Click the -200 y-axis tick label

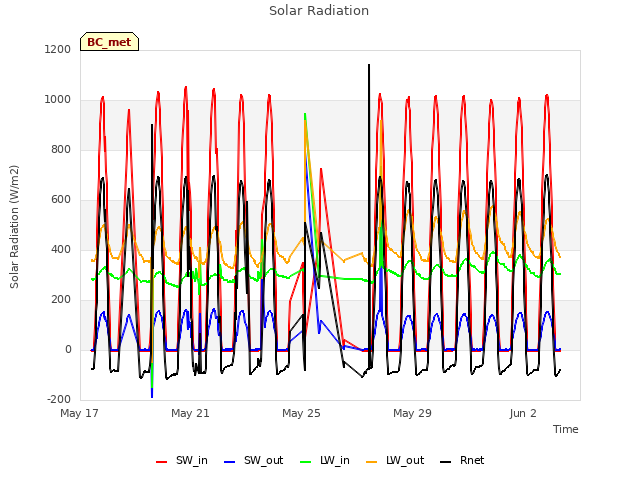point(59,400)
